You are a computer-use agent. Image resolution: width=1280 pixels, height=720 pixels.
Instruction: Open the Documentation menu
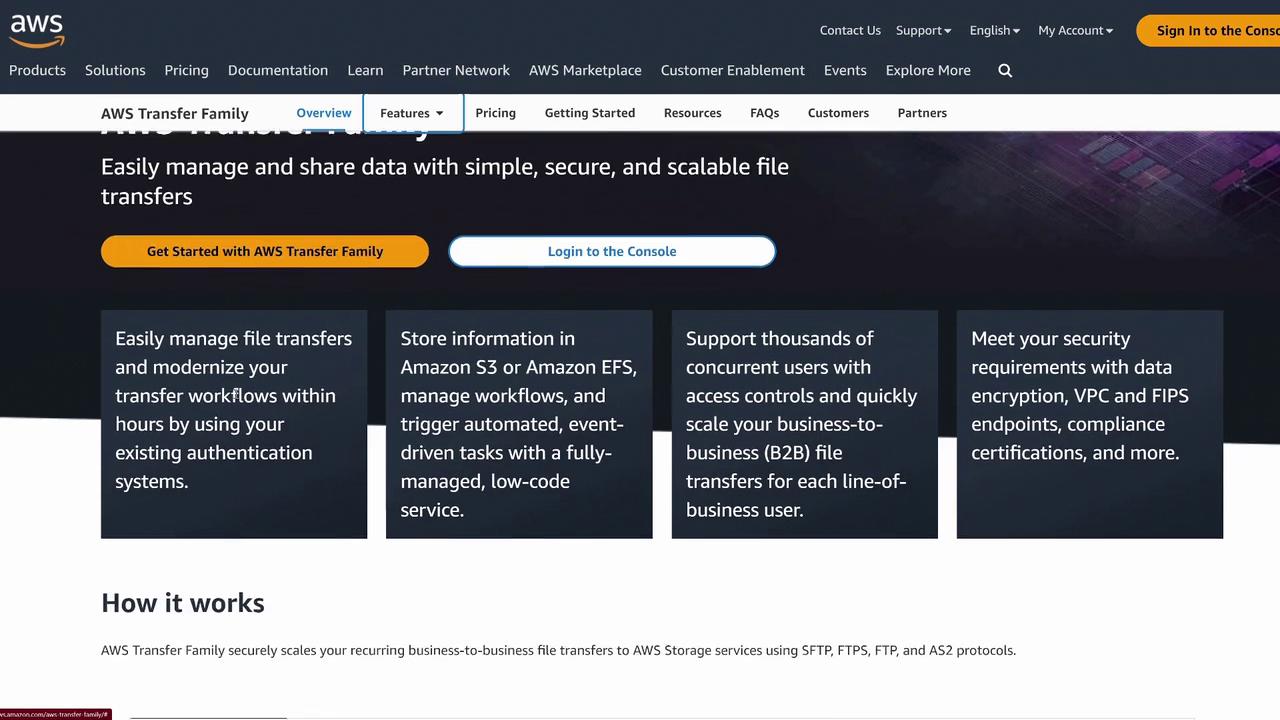(278, 70)
